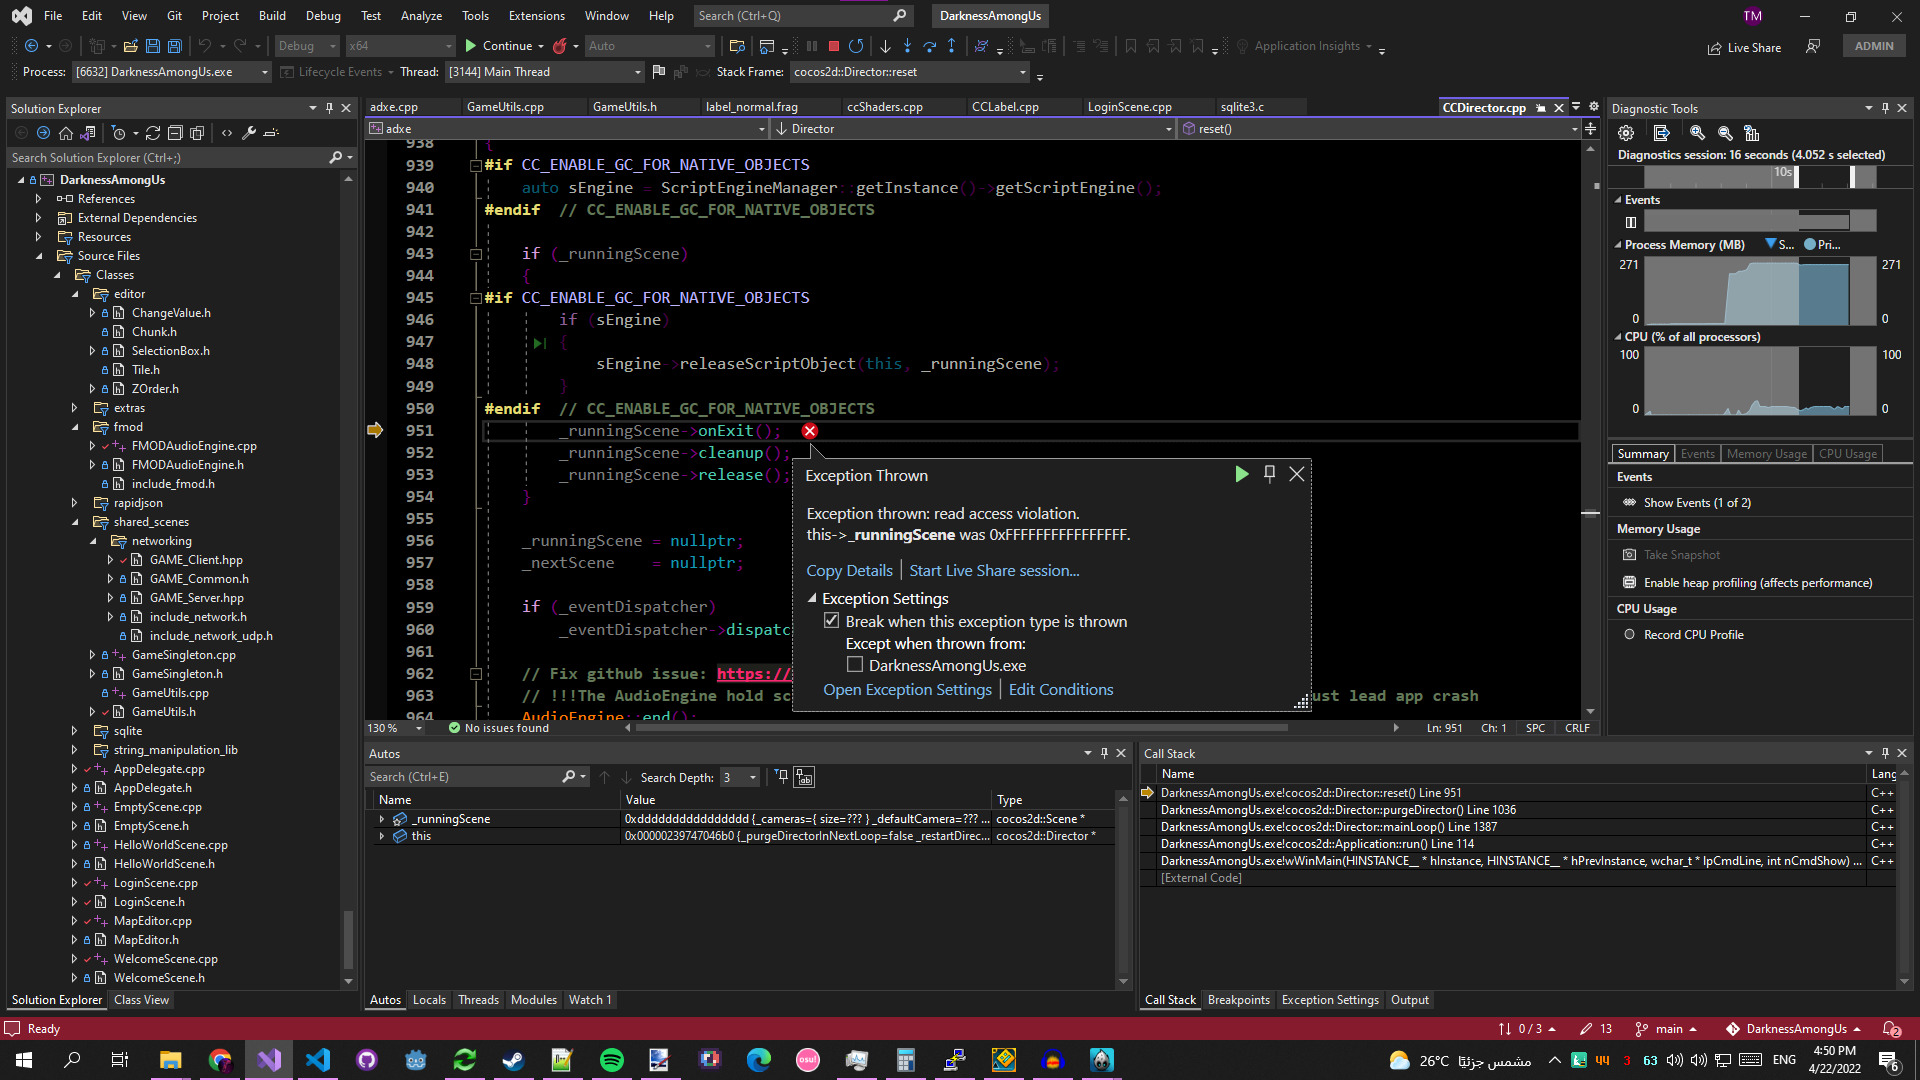Enable heap profiling in Memory Usage panel
Image resolution: width=1920 pixels, height=1080 pixels.
point(1630,582)
